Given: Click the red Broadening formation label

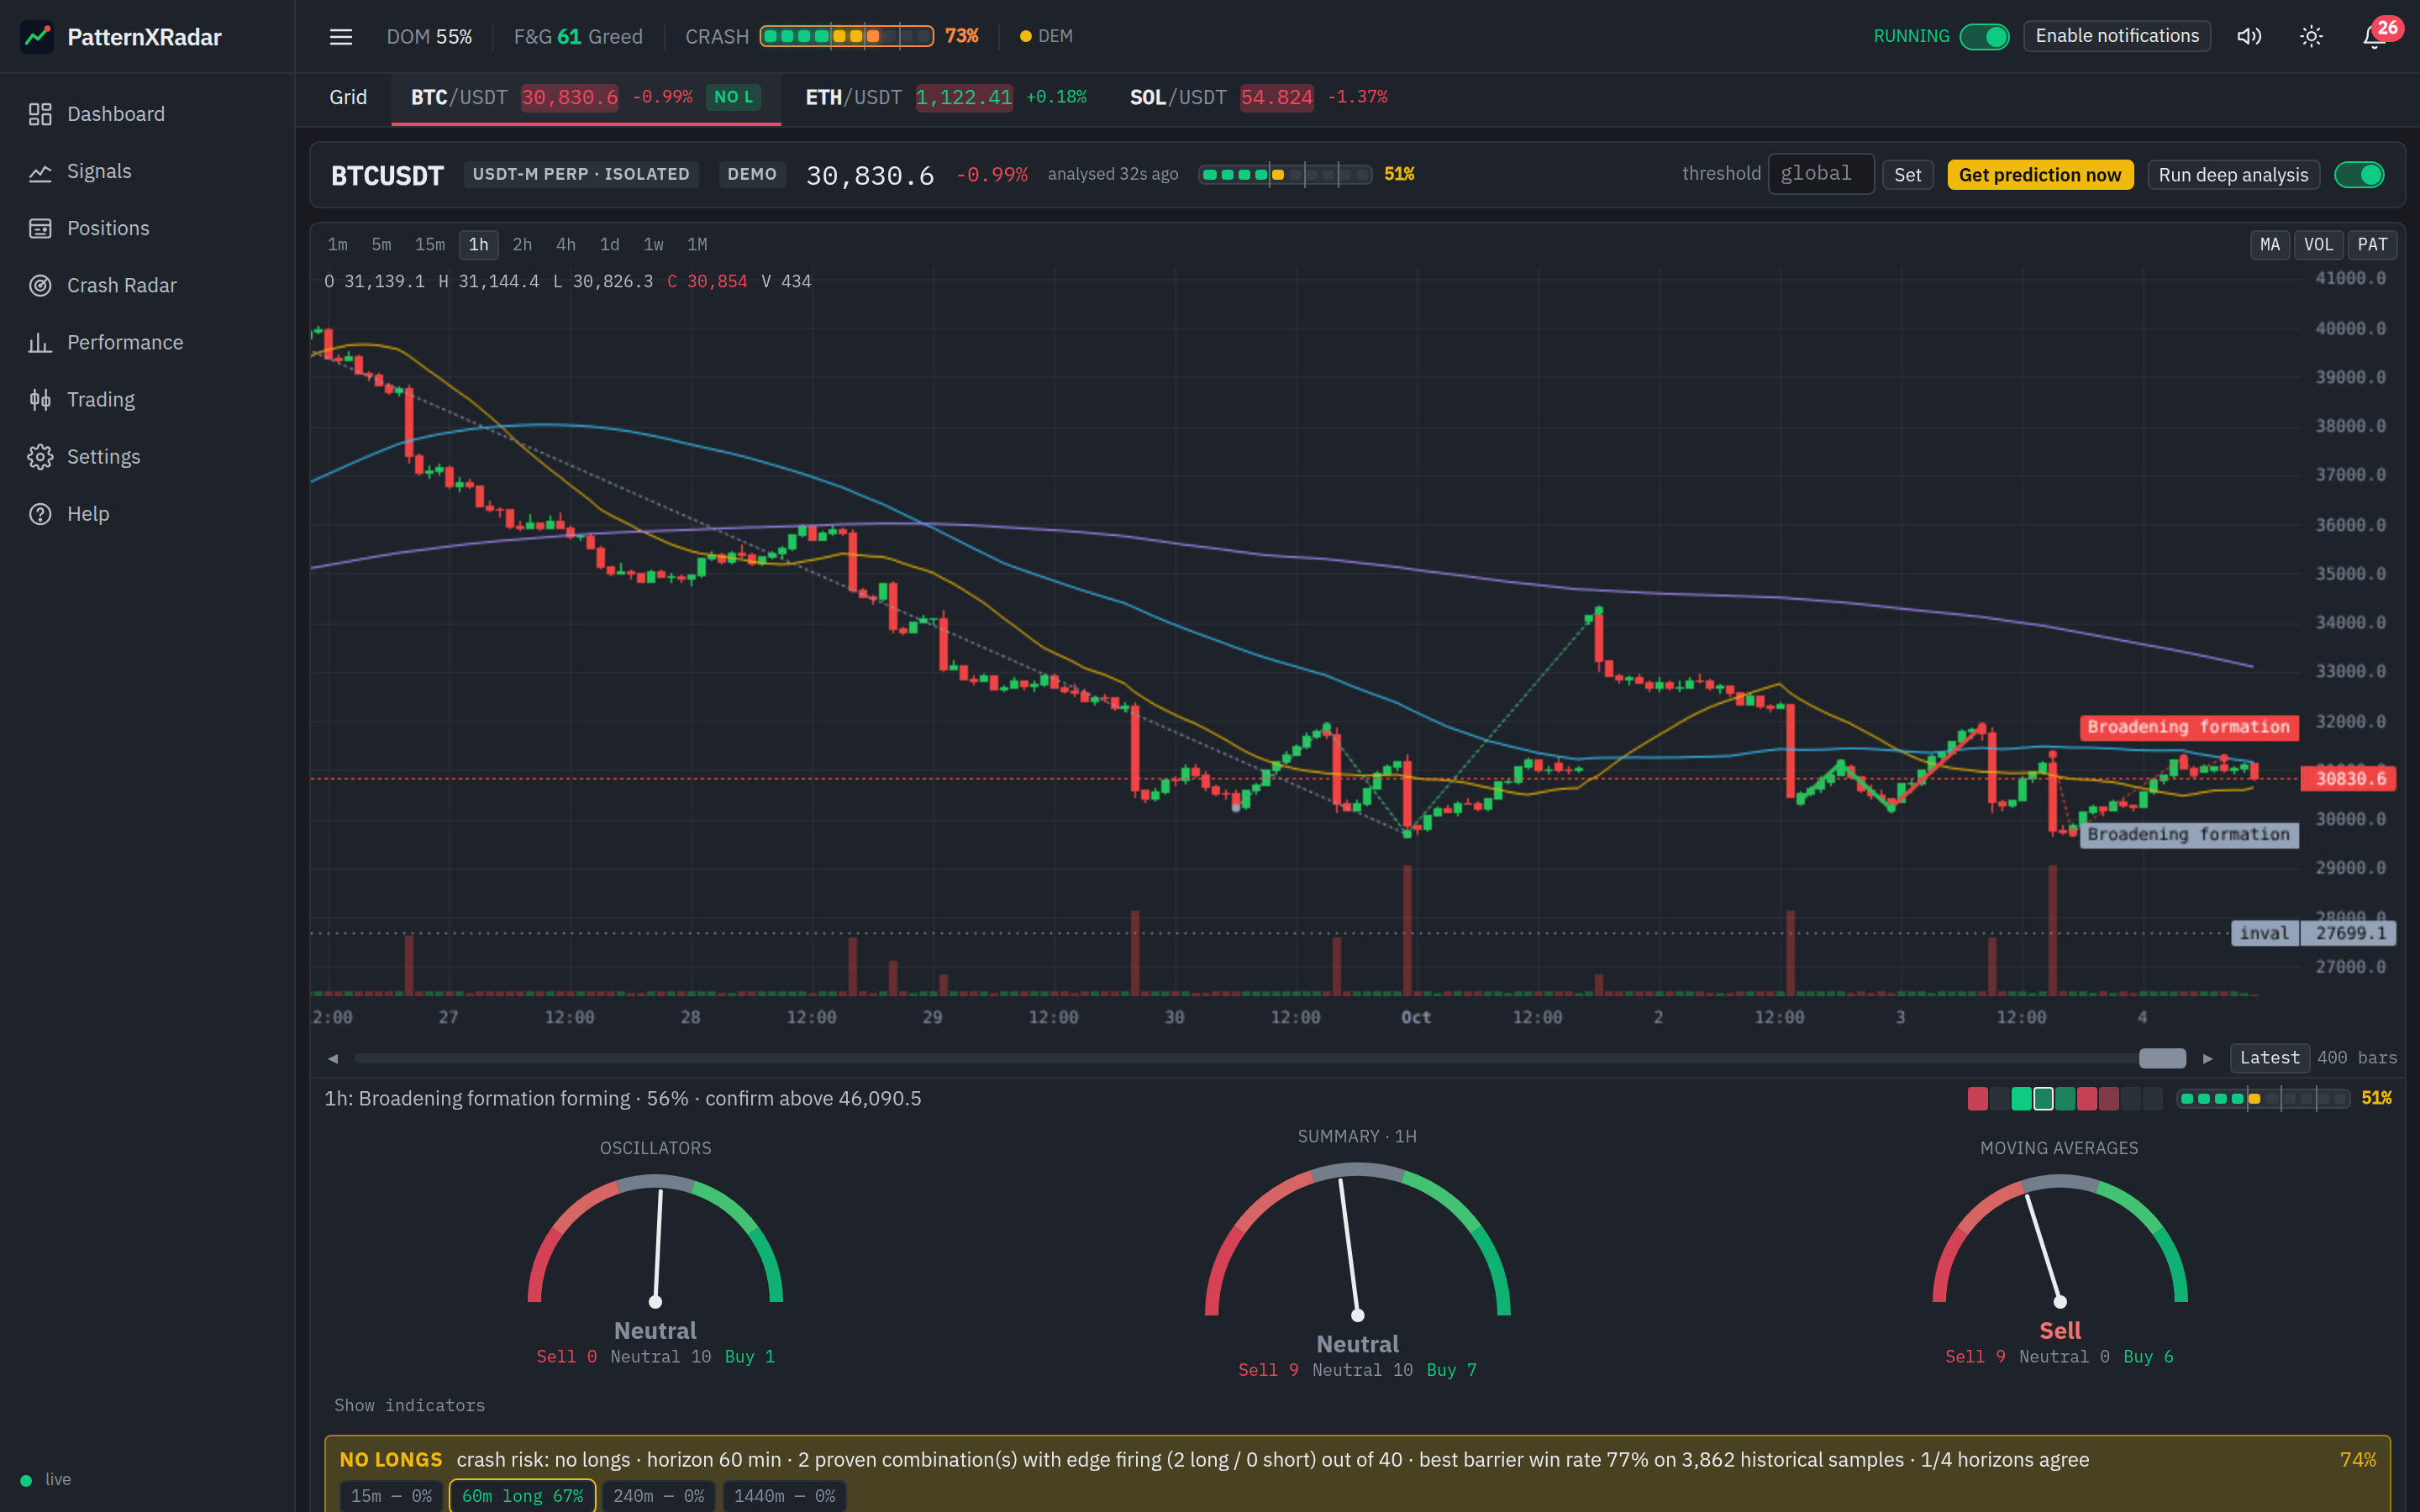Looking at the screenshot, I should tap(2188, 727).
